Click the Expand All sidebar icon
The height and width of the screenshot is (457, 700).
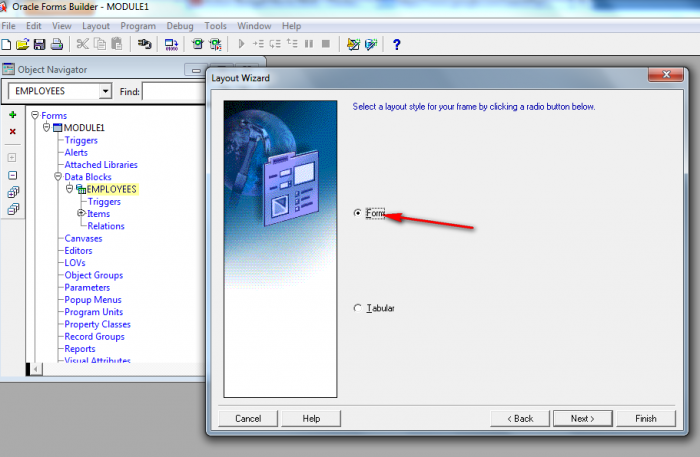13,192
